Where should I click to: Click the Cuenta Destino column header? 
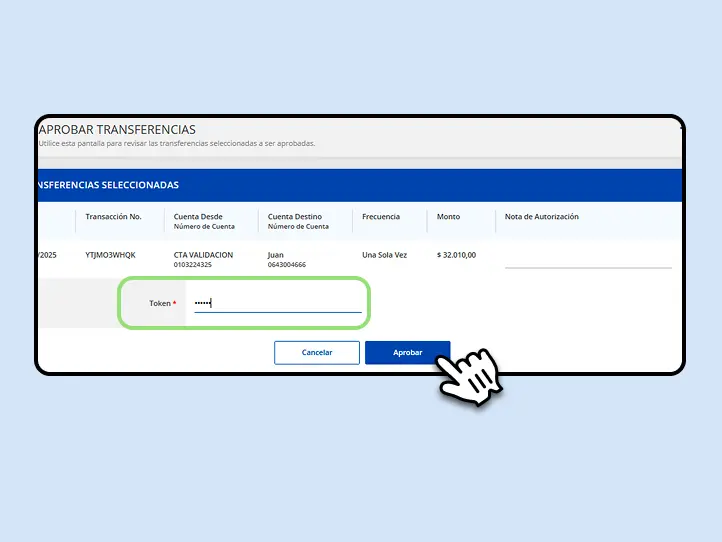[298, 221]
